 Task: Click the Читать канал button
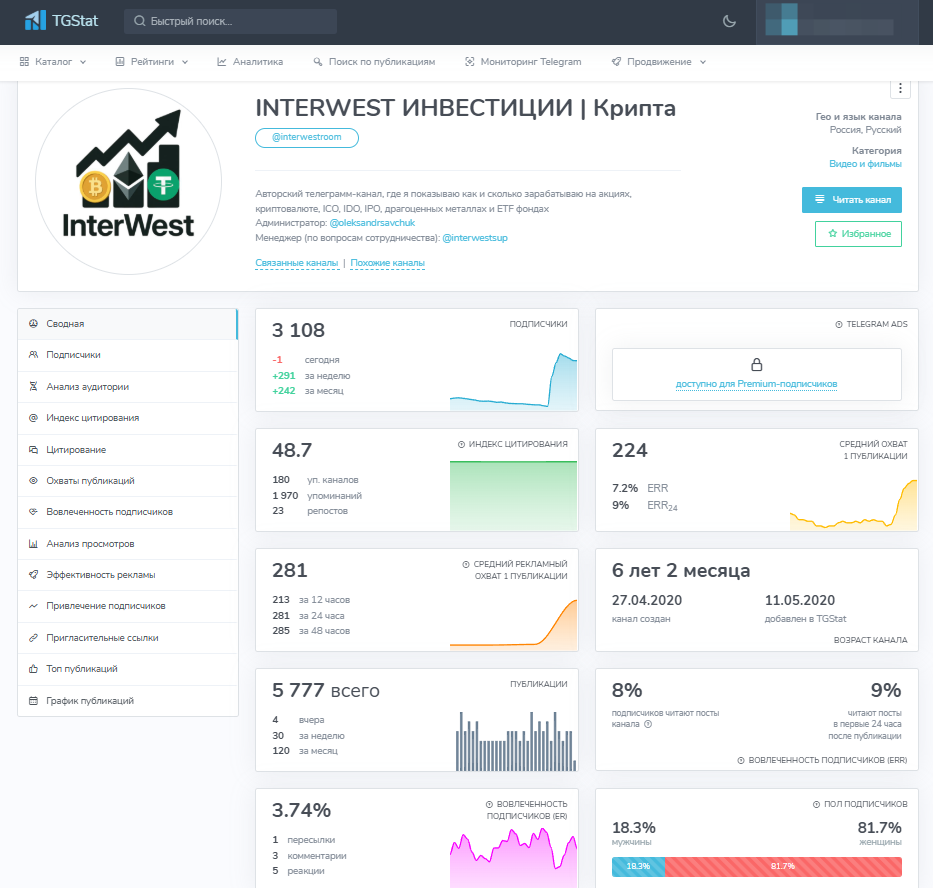pos(851,200)
